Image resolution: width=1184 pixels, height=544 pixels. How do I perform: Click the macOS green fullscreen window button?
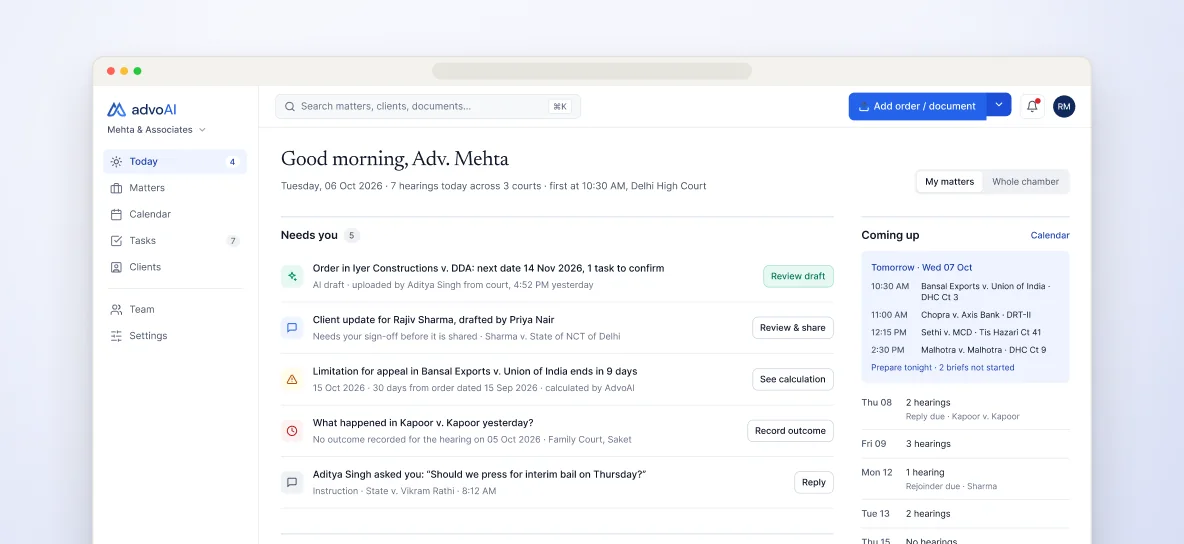(x=137, y=71)
